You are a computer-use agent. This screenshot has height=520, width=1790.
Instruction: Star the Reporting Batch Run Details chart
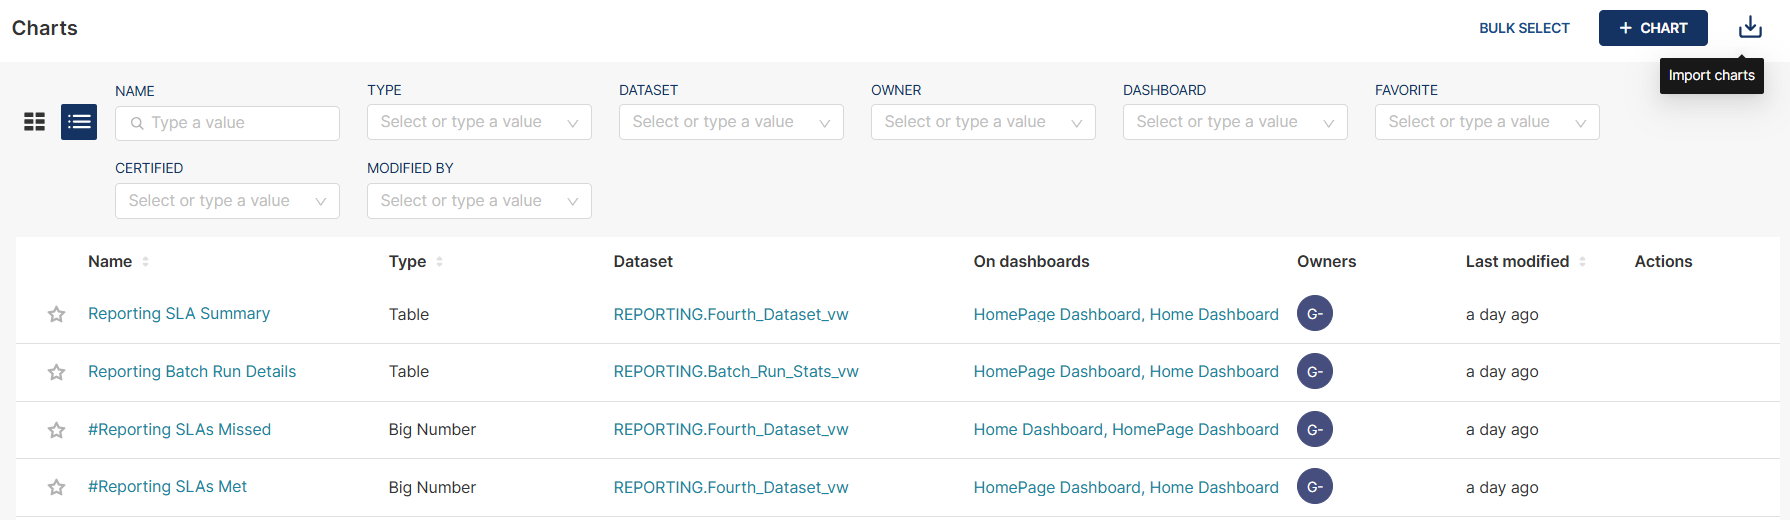click(x=57, y=372)
